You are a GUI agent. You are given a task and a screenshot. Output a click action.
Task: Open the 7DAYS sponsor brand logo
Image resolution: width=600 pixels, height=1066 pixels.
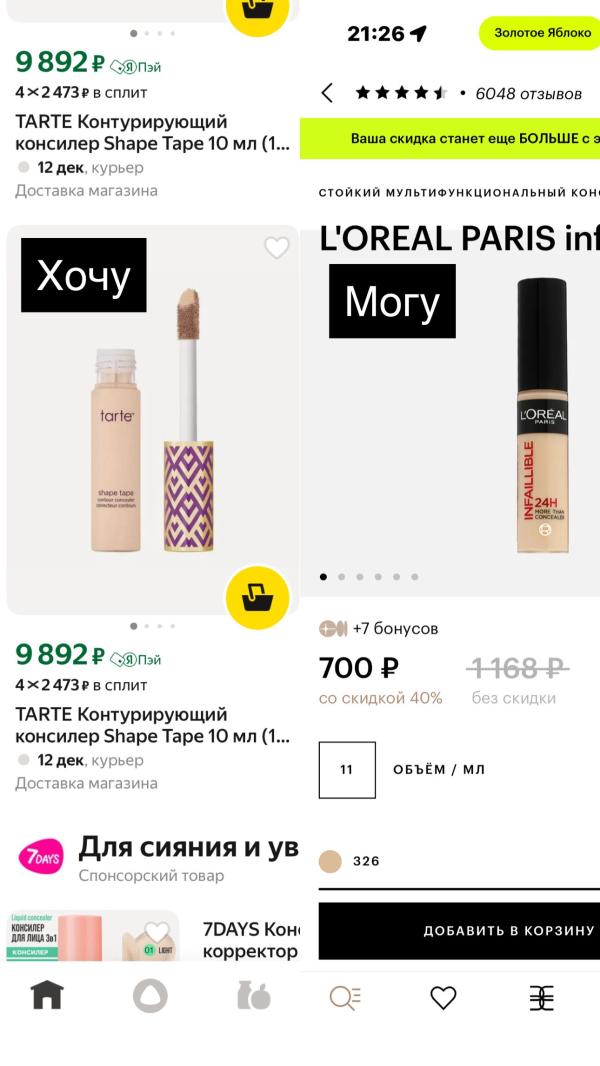[41, 857]
